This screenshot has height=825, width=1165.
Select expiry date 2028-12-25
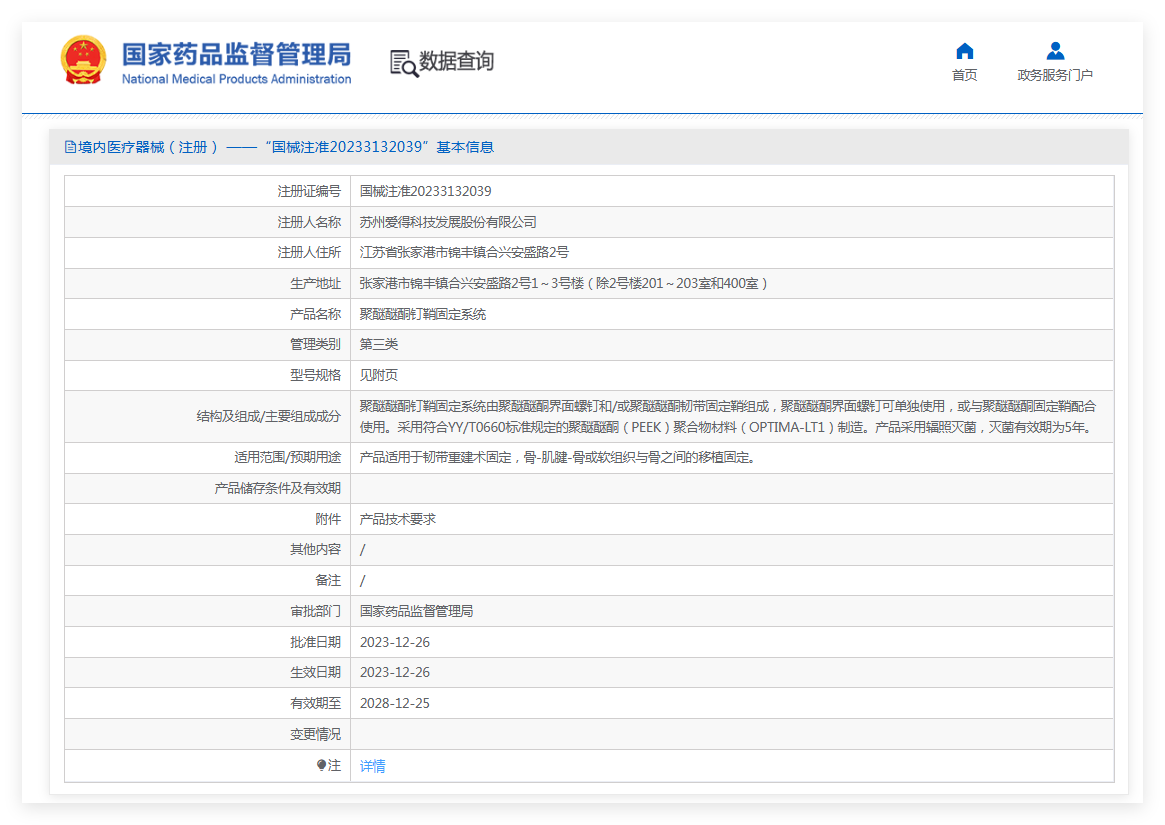pos(395,703)
